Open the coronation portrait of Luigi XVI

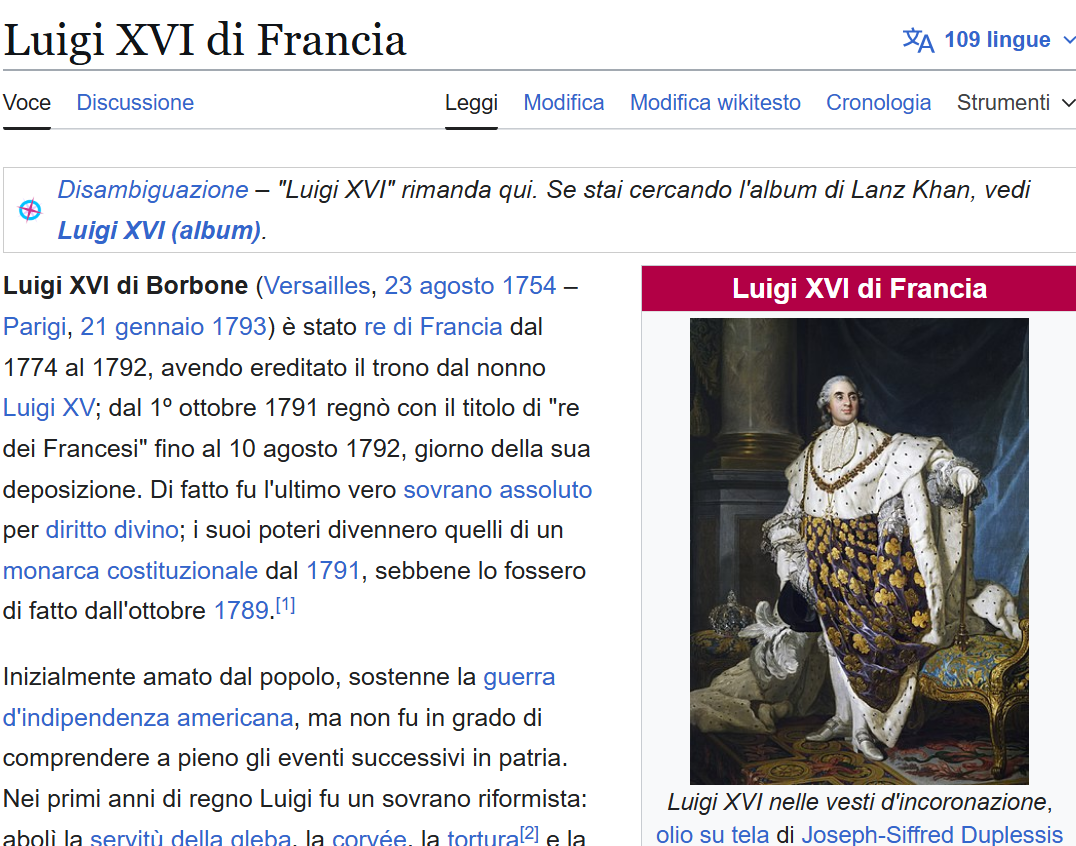tap(859, 551)
